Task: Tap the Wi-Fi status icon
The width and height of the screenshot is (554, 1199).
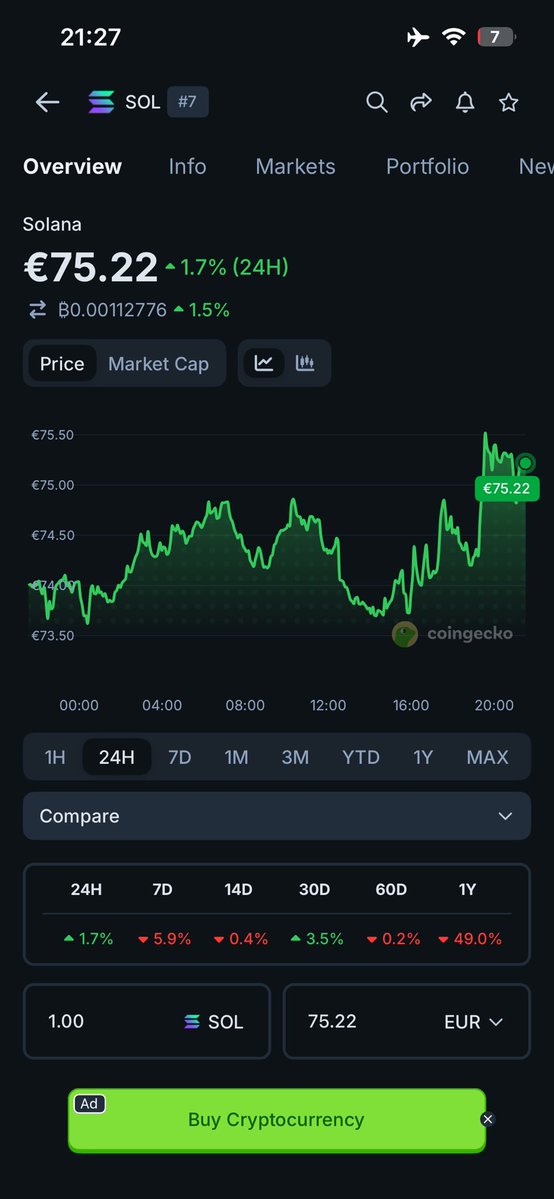Action: pyautogui.click(x=454, y=37)
